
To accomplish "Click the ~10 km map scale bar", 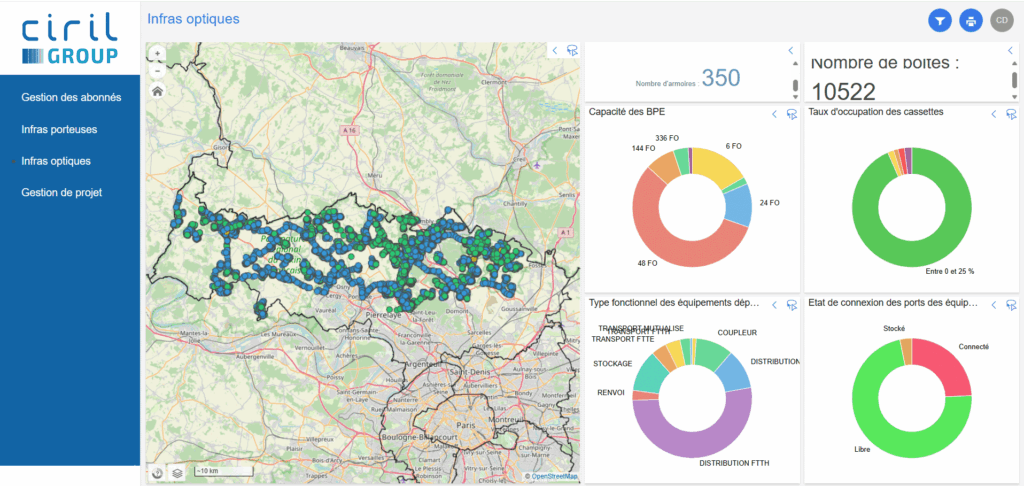I will pyautogui.click(x=223, y=472).
